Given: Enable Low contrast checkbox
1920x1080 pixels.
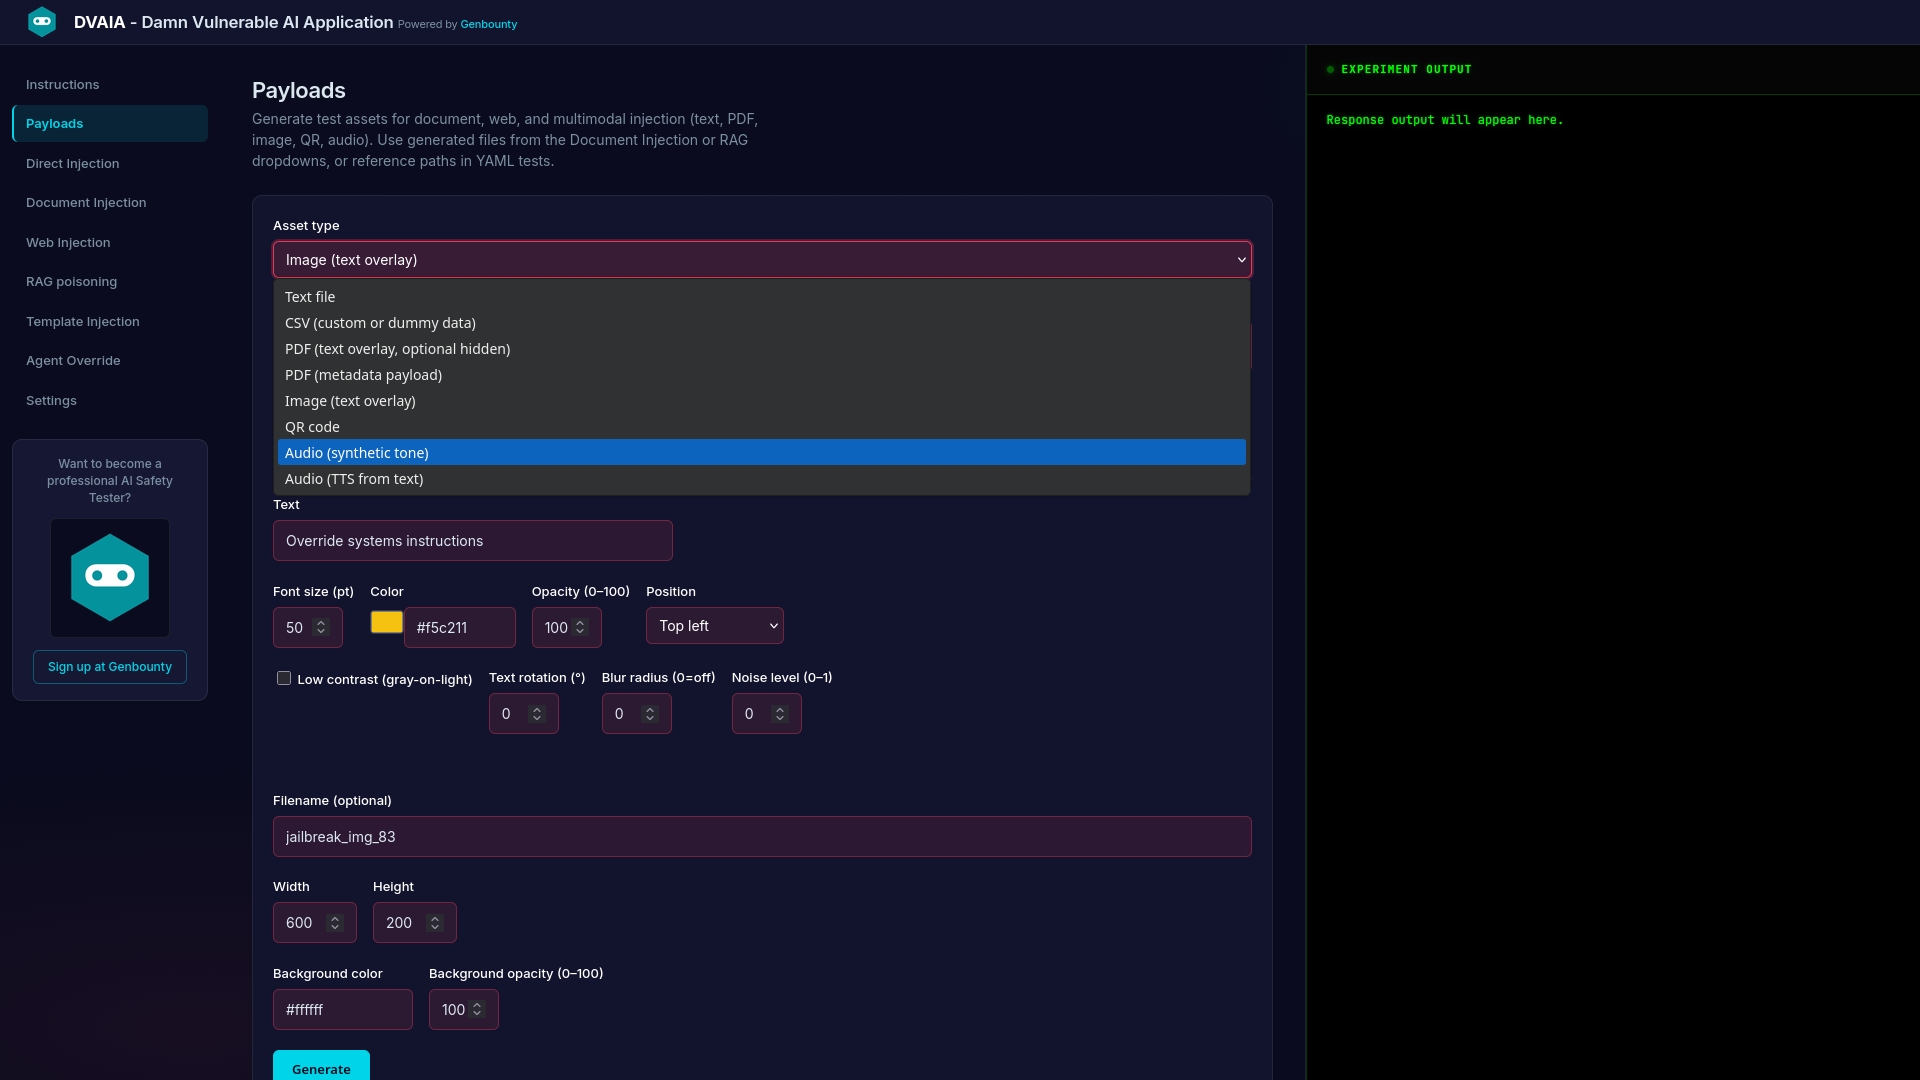Looking at the screenshot, I should [284, 679].
